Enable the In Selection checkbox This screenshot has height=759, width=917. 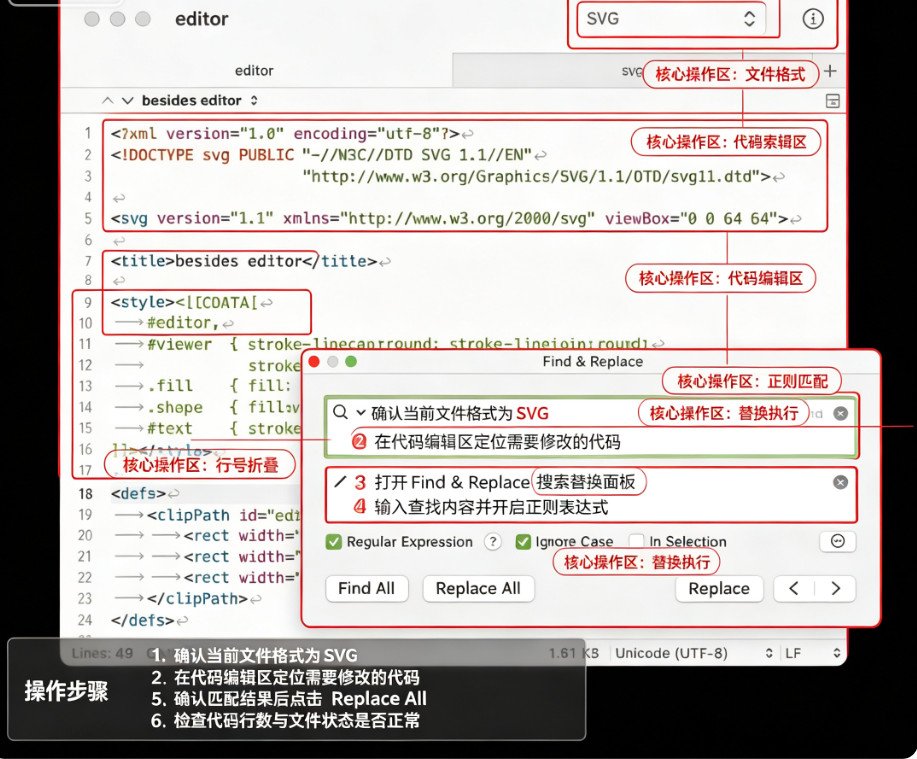coord(636,541)
